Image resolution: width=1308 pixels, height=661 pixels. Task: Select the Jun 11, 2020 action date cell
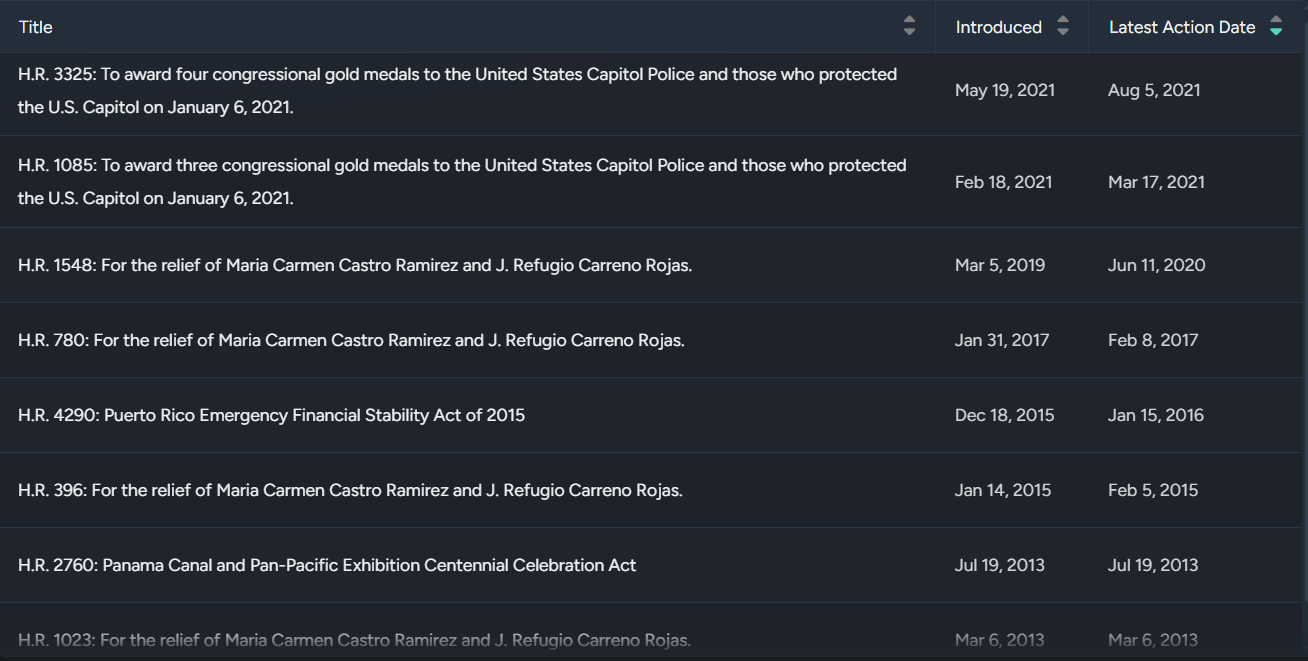pyautogui.click(x=1156, y=265)
